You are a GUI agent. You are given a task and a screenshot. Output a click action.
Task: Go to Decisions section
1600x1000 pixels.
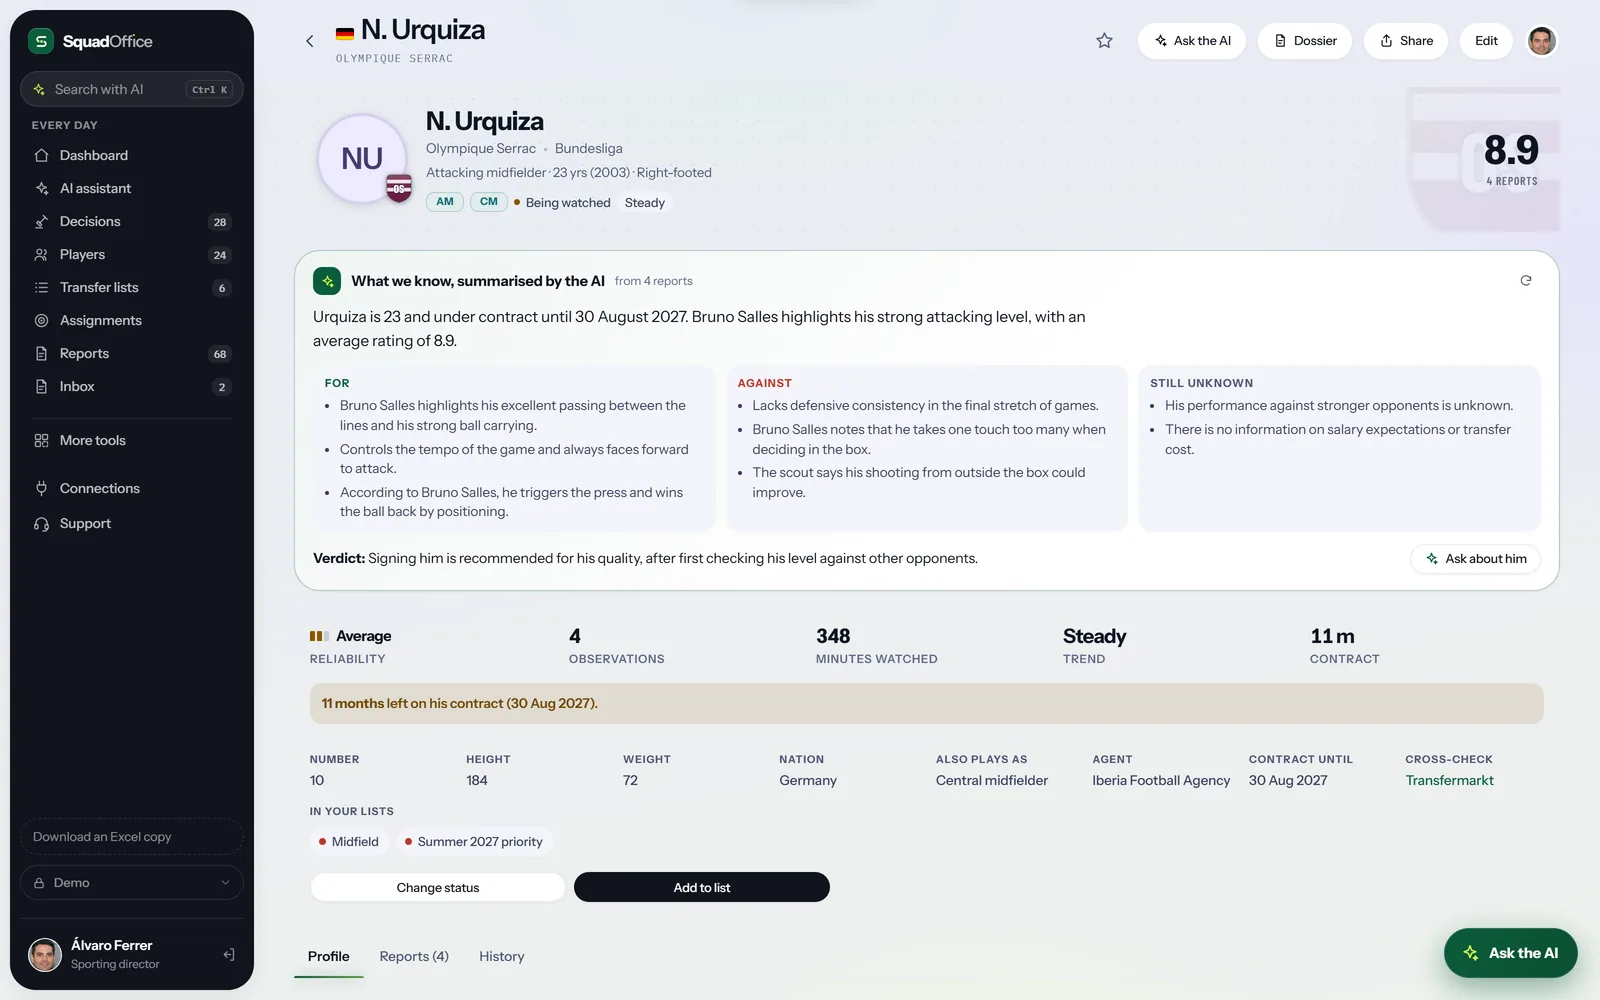(132, 221)
